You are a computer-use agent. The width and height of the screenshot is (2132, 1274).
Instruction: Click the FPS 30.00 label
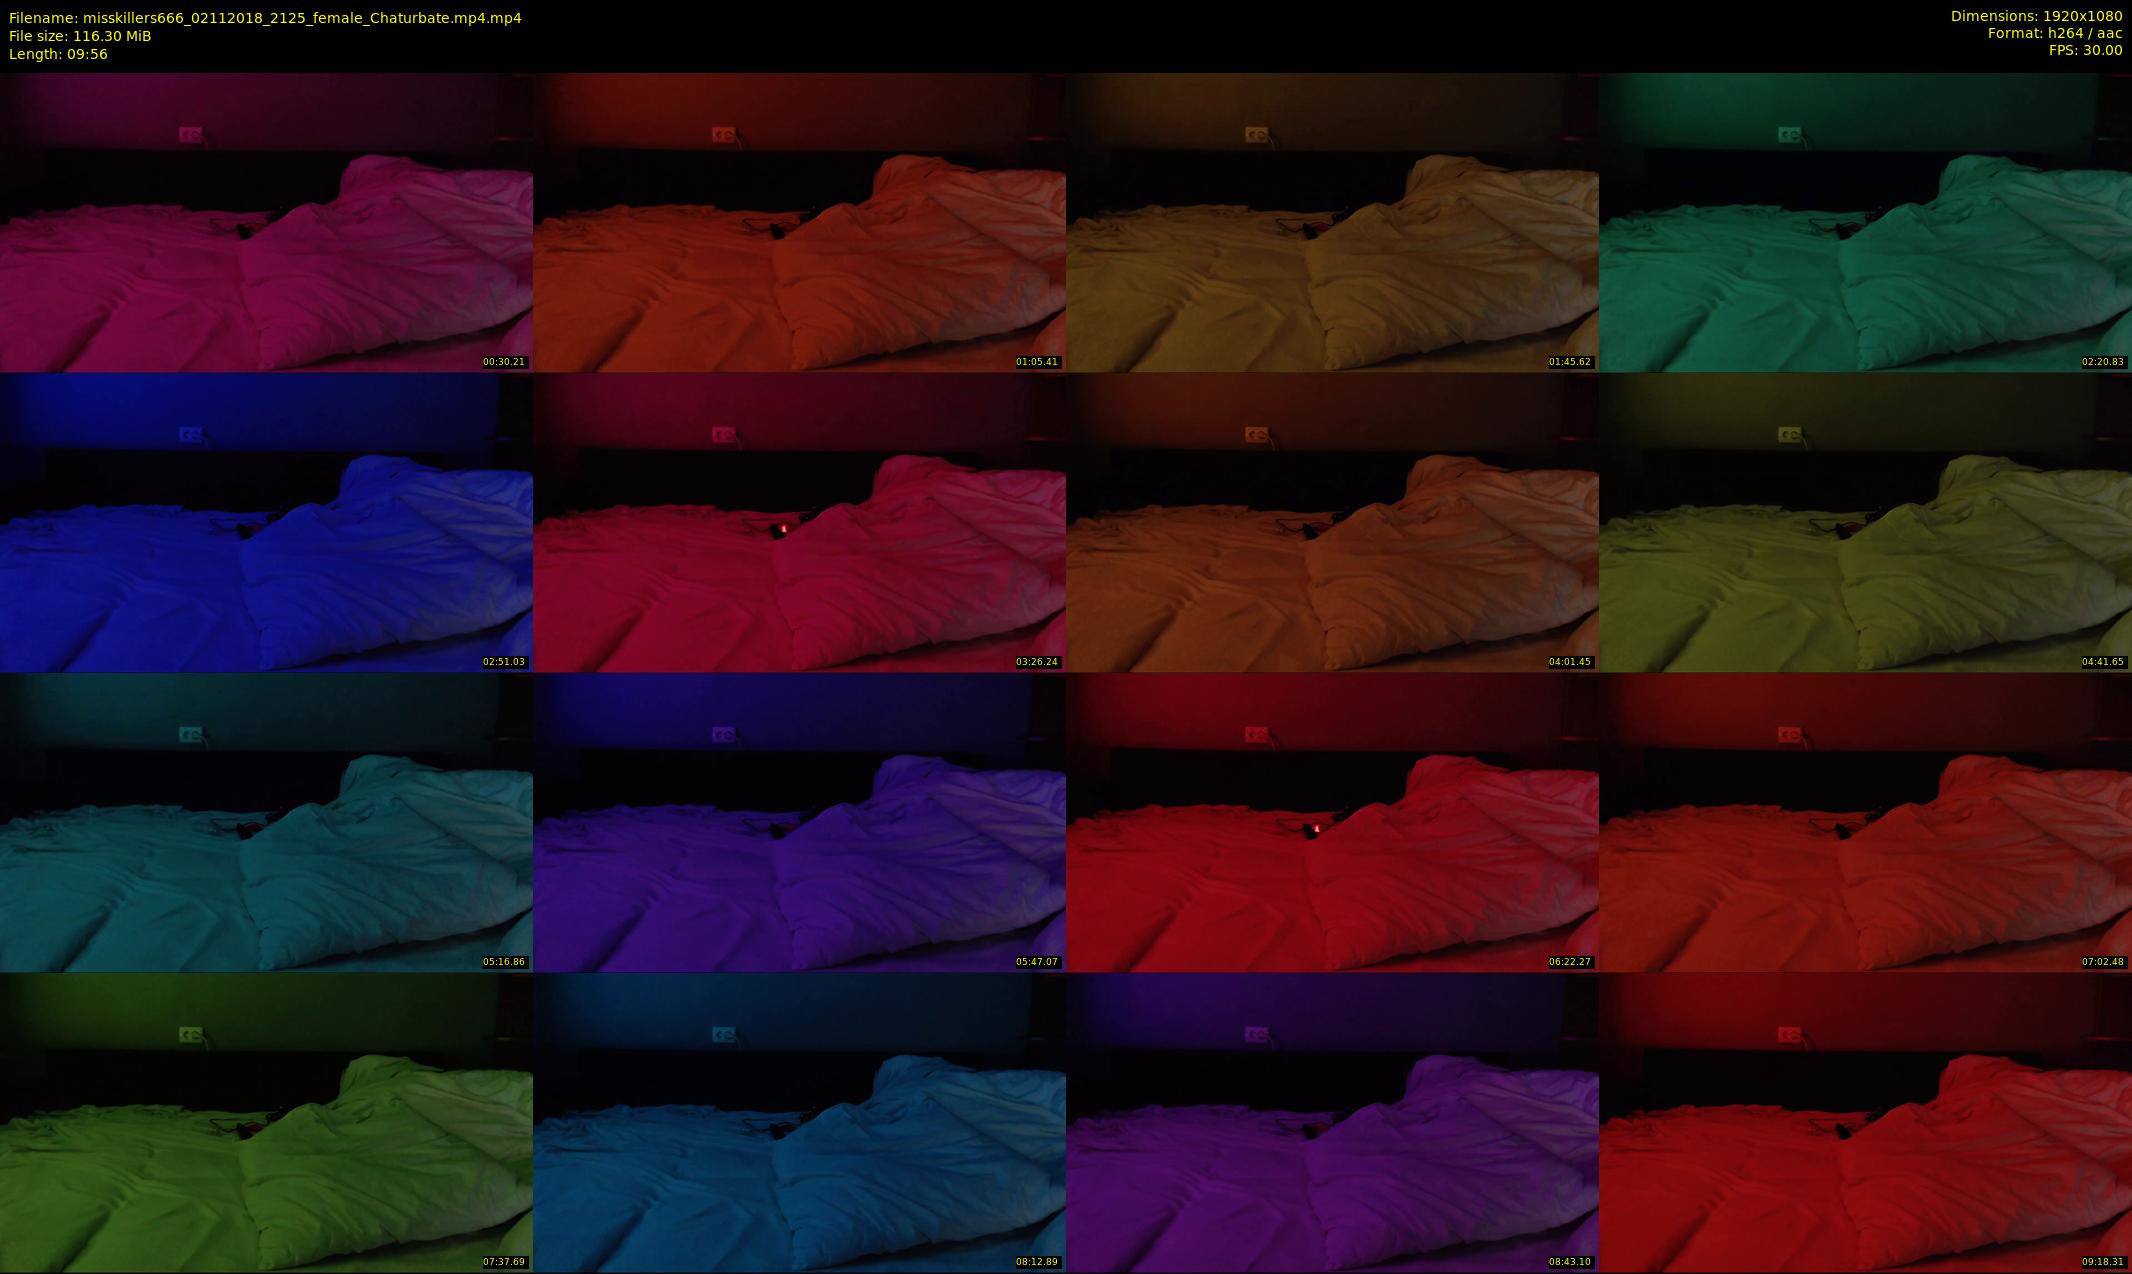coord(2085,50)
